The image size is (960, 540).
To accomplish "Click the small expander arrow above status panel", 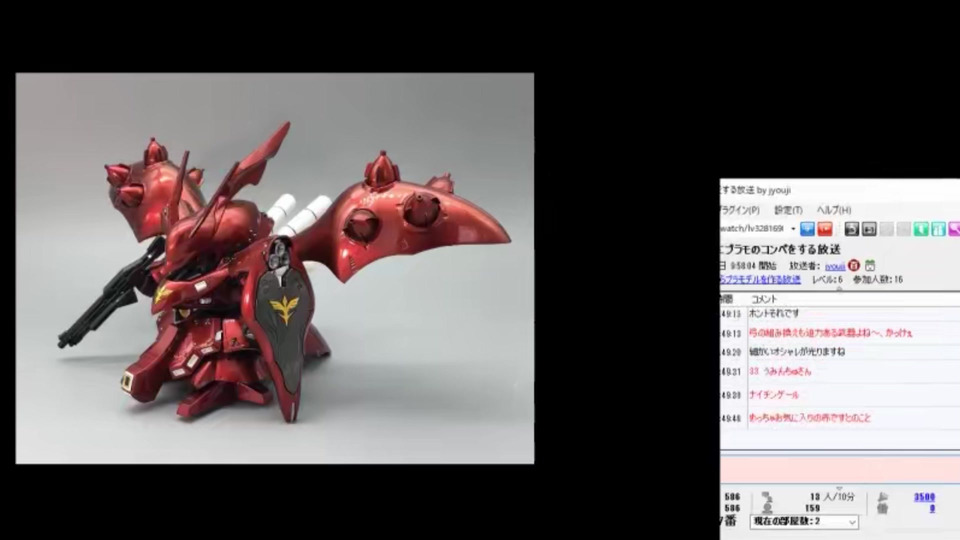I will coord(839,488).
